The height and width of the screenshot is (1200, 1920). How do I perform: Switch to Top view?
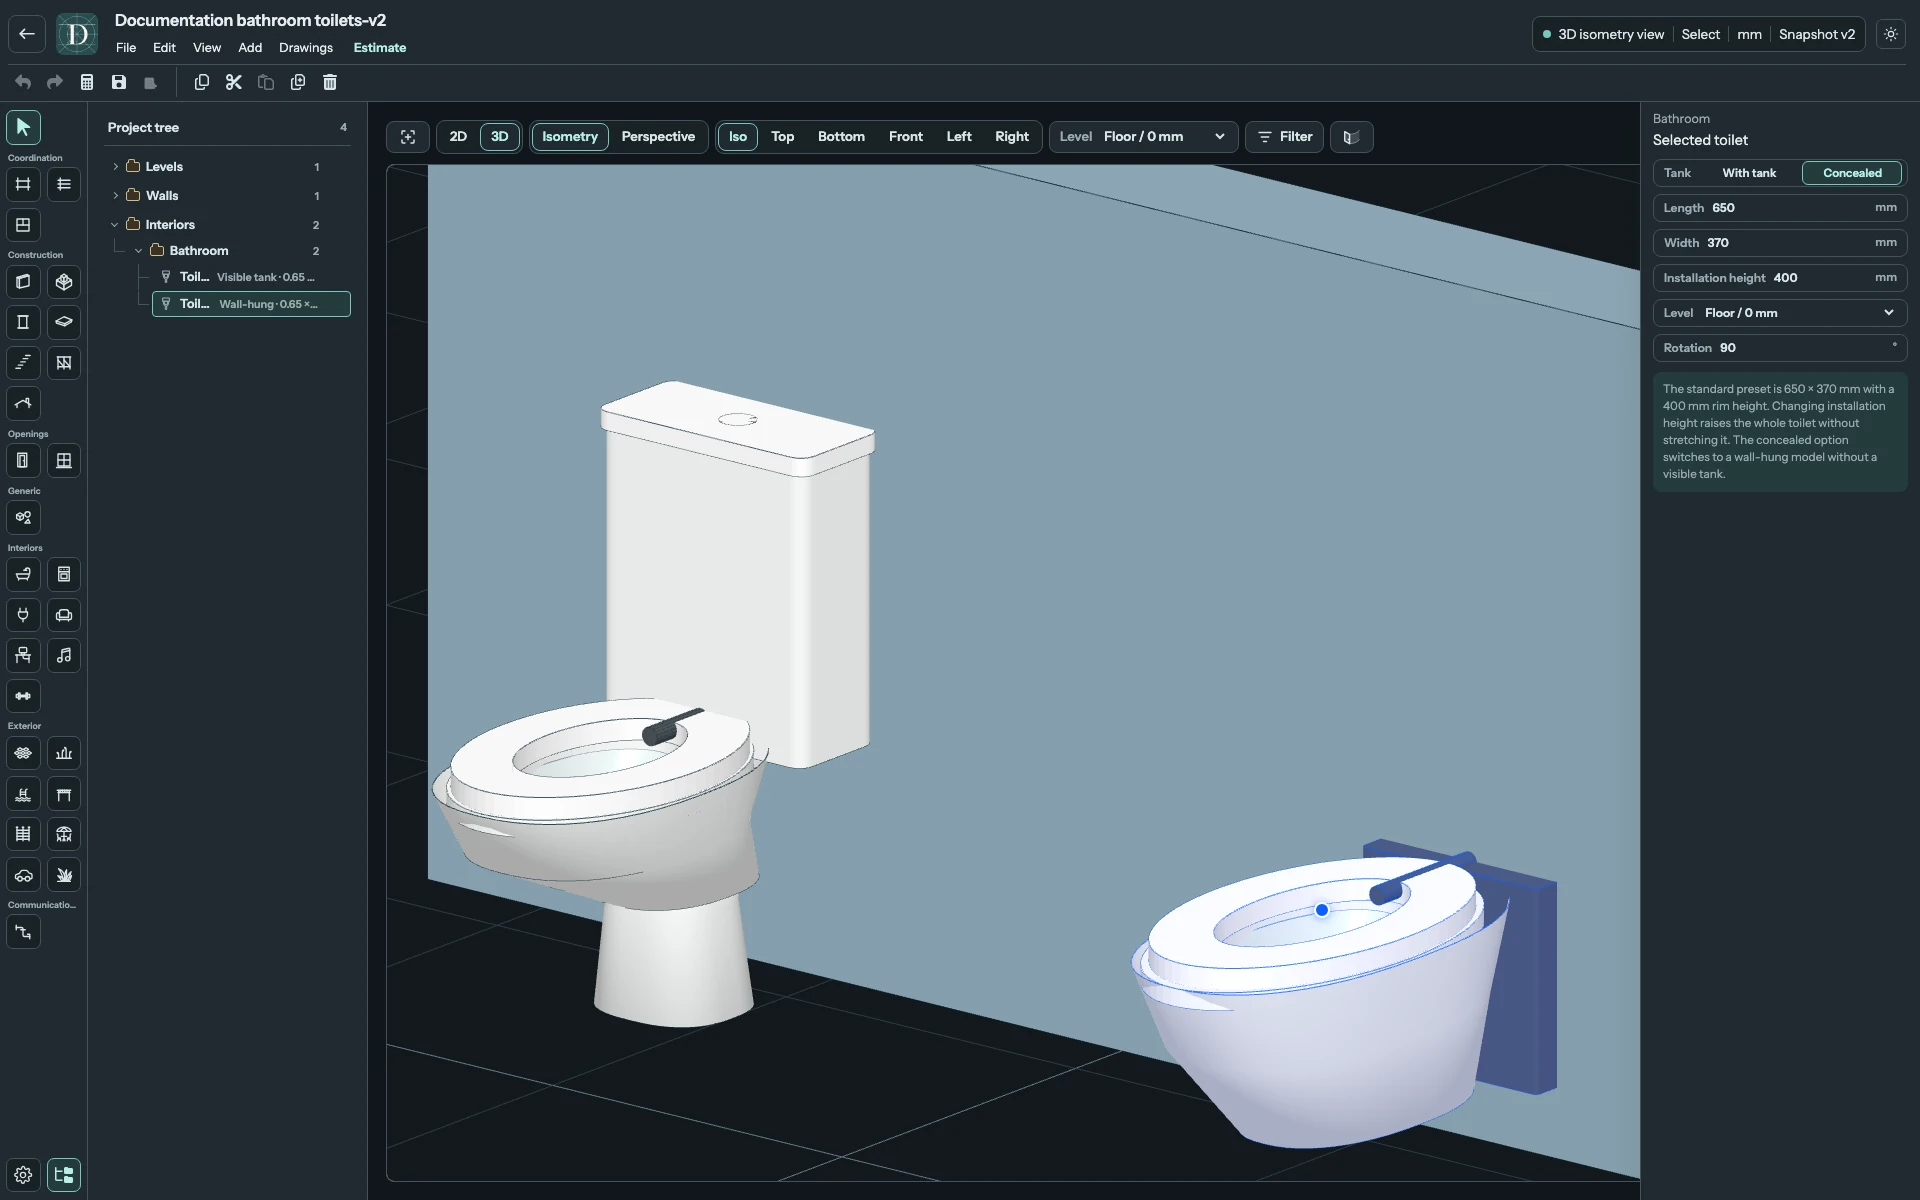[x=782, y=137]
